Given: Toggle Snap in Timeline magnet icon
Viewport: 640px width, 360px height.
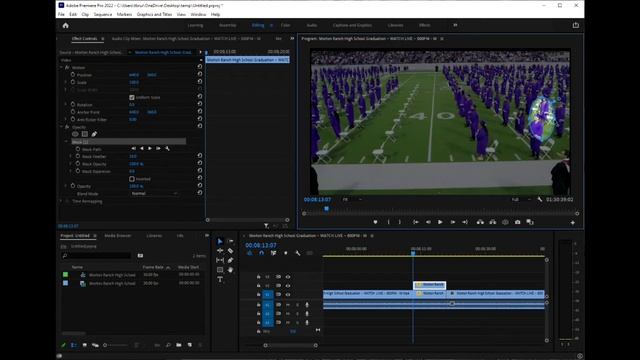Looking at the screenshot, I should [262, 253].
